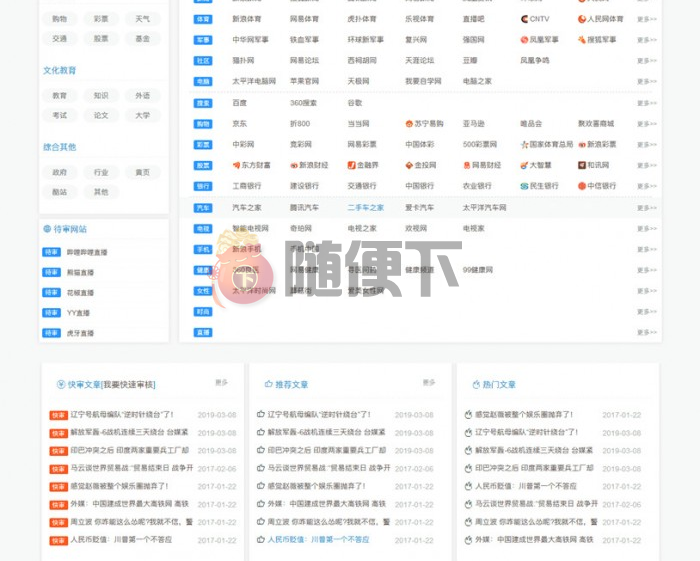Image resolution: width=700 pixels, height=561 pixels.
Task: Open 网易财经 link with red icon
Action: pos(482,165)
